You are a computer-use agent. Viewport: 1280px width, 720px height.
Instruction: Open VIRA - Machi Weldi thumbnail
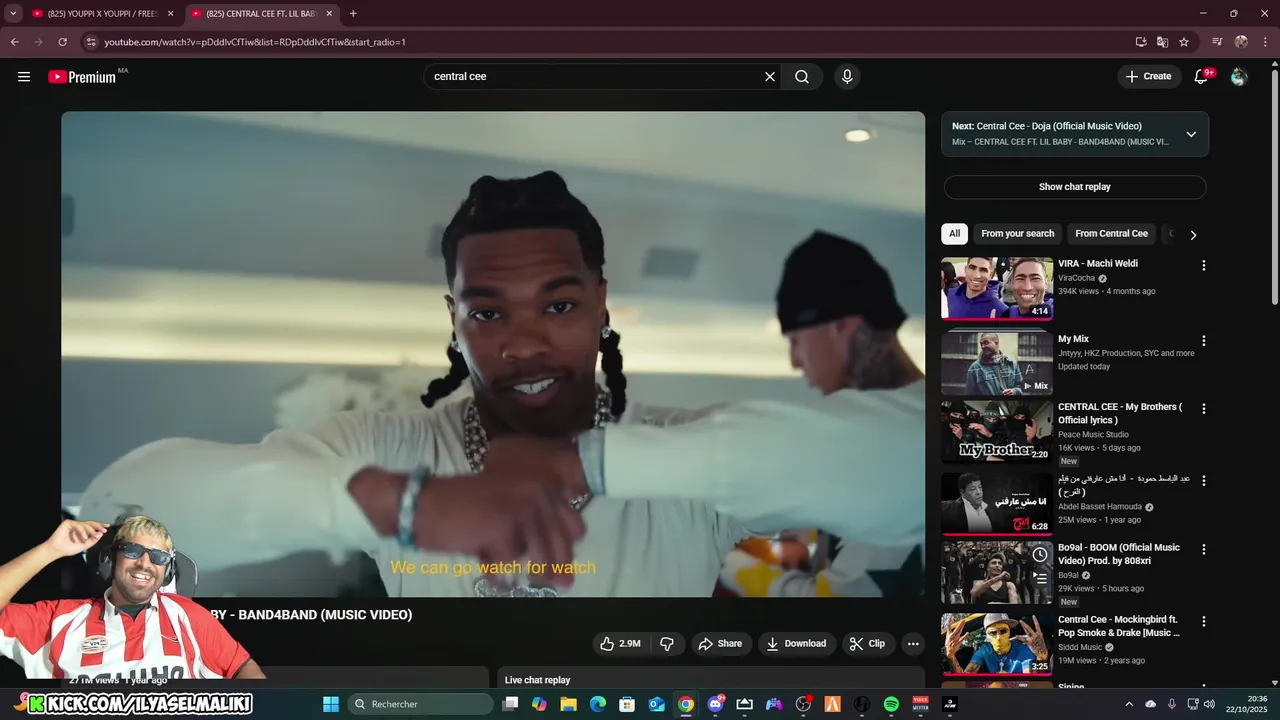pos(997,288)
